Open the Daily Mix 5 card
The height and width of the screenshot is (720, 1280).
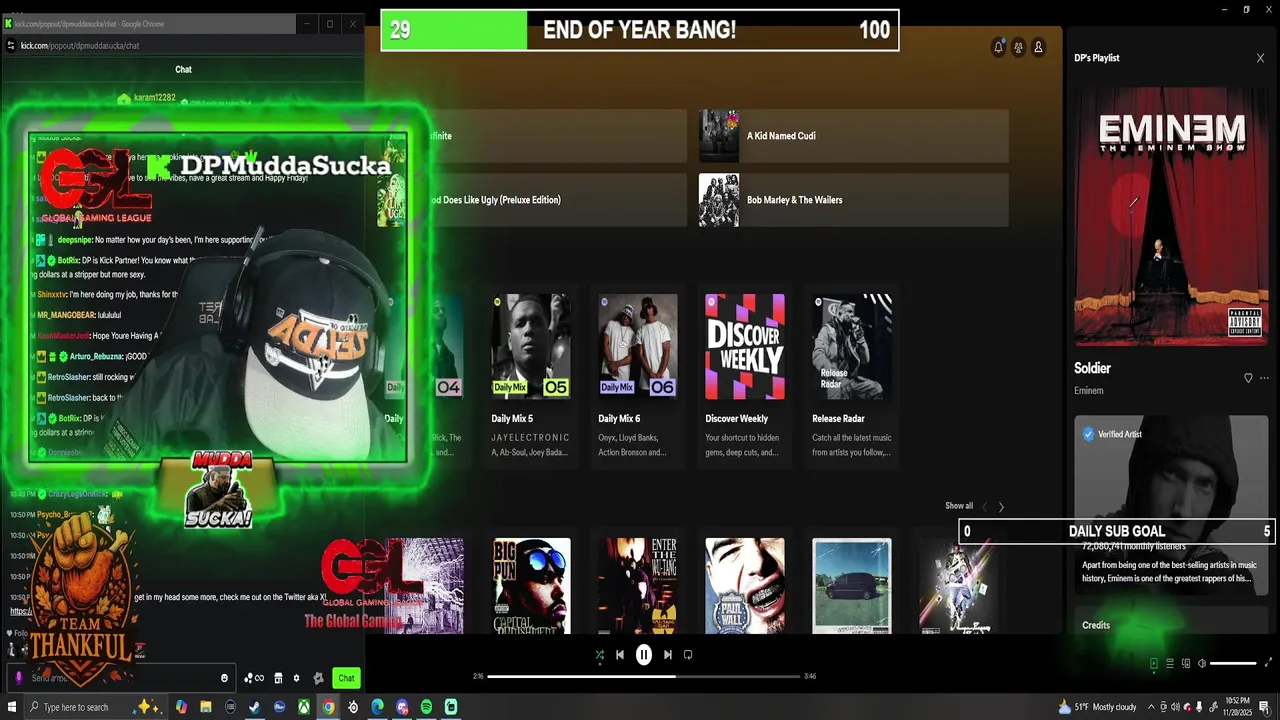(531, 376)
